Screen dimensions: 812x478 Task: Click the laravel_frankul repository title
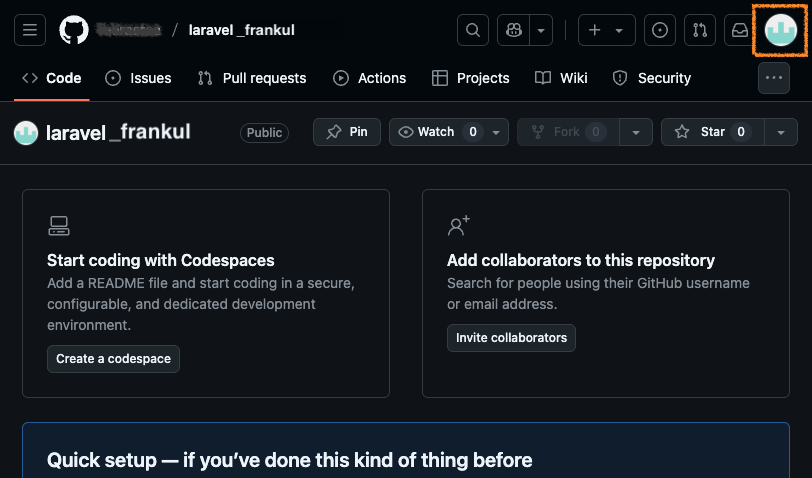pyautogui.click(x=118, y=133)
